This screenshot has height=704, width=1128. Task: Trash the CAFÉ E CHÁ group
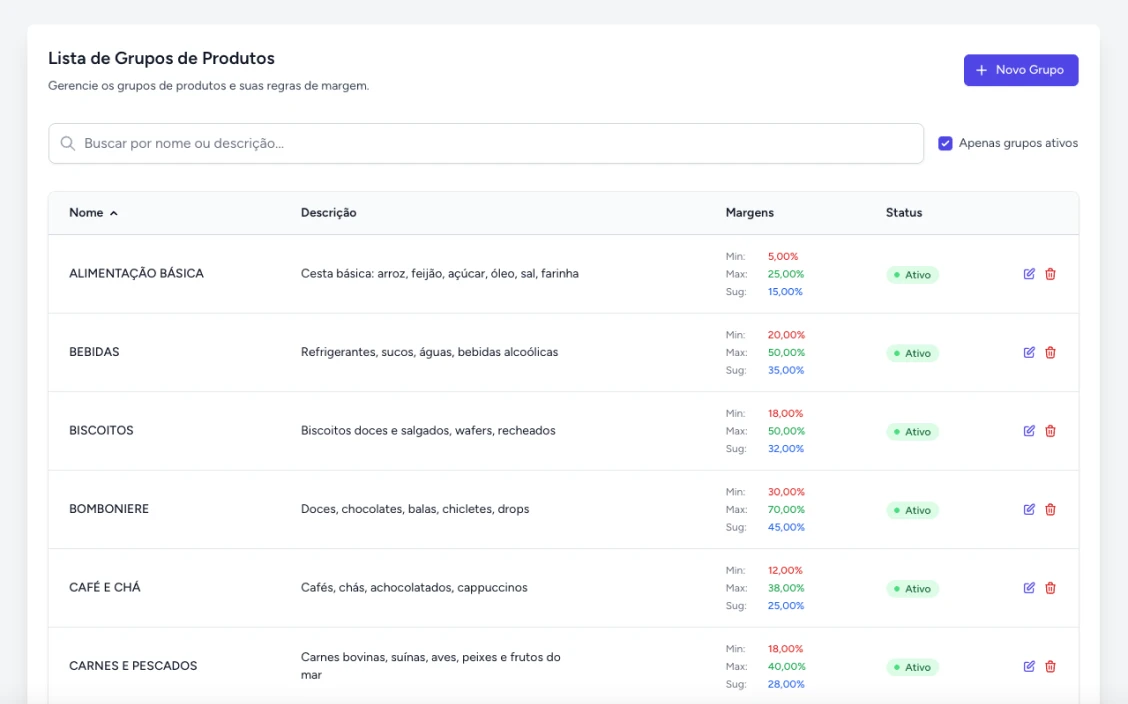[x=1050, y=588]
